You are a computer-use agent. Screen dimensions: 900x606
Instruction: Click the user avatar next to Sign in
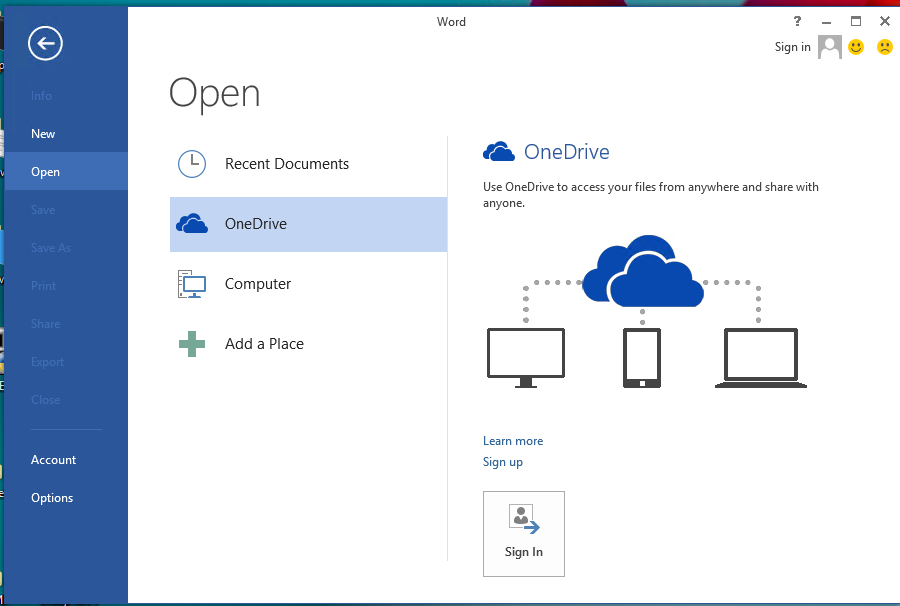click(829, 46)
